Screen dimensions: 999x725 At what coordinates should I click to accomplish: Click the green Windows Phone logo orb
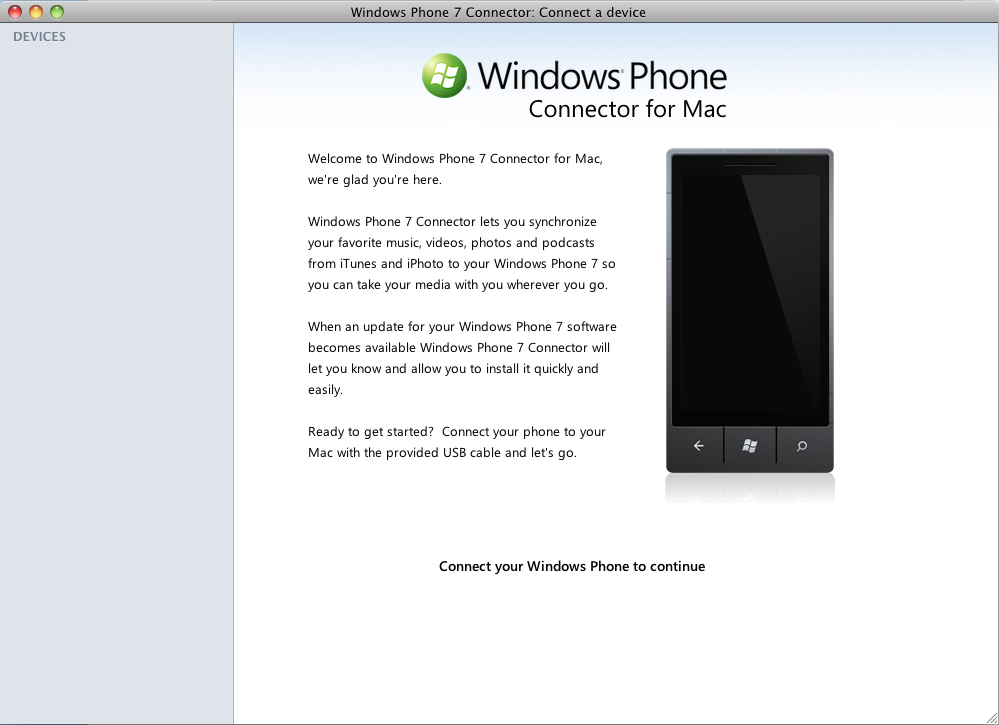[x=445, y=76]
